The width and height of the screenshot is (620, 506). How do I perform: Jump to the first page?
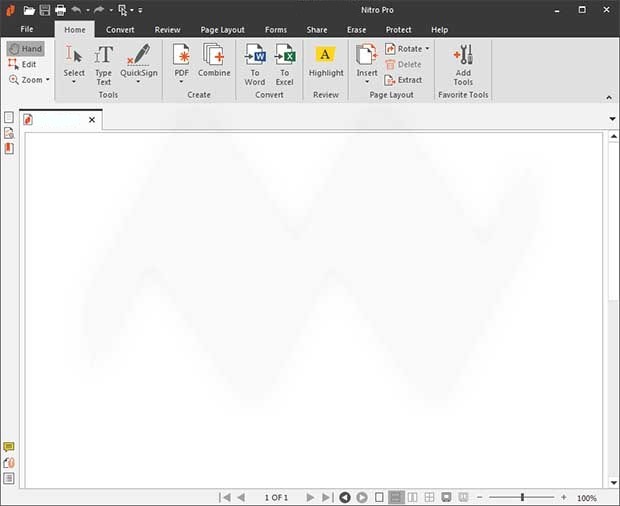(x=225, y=497)
